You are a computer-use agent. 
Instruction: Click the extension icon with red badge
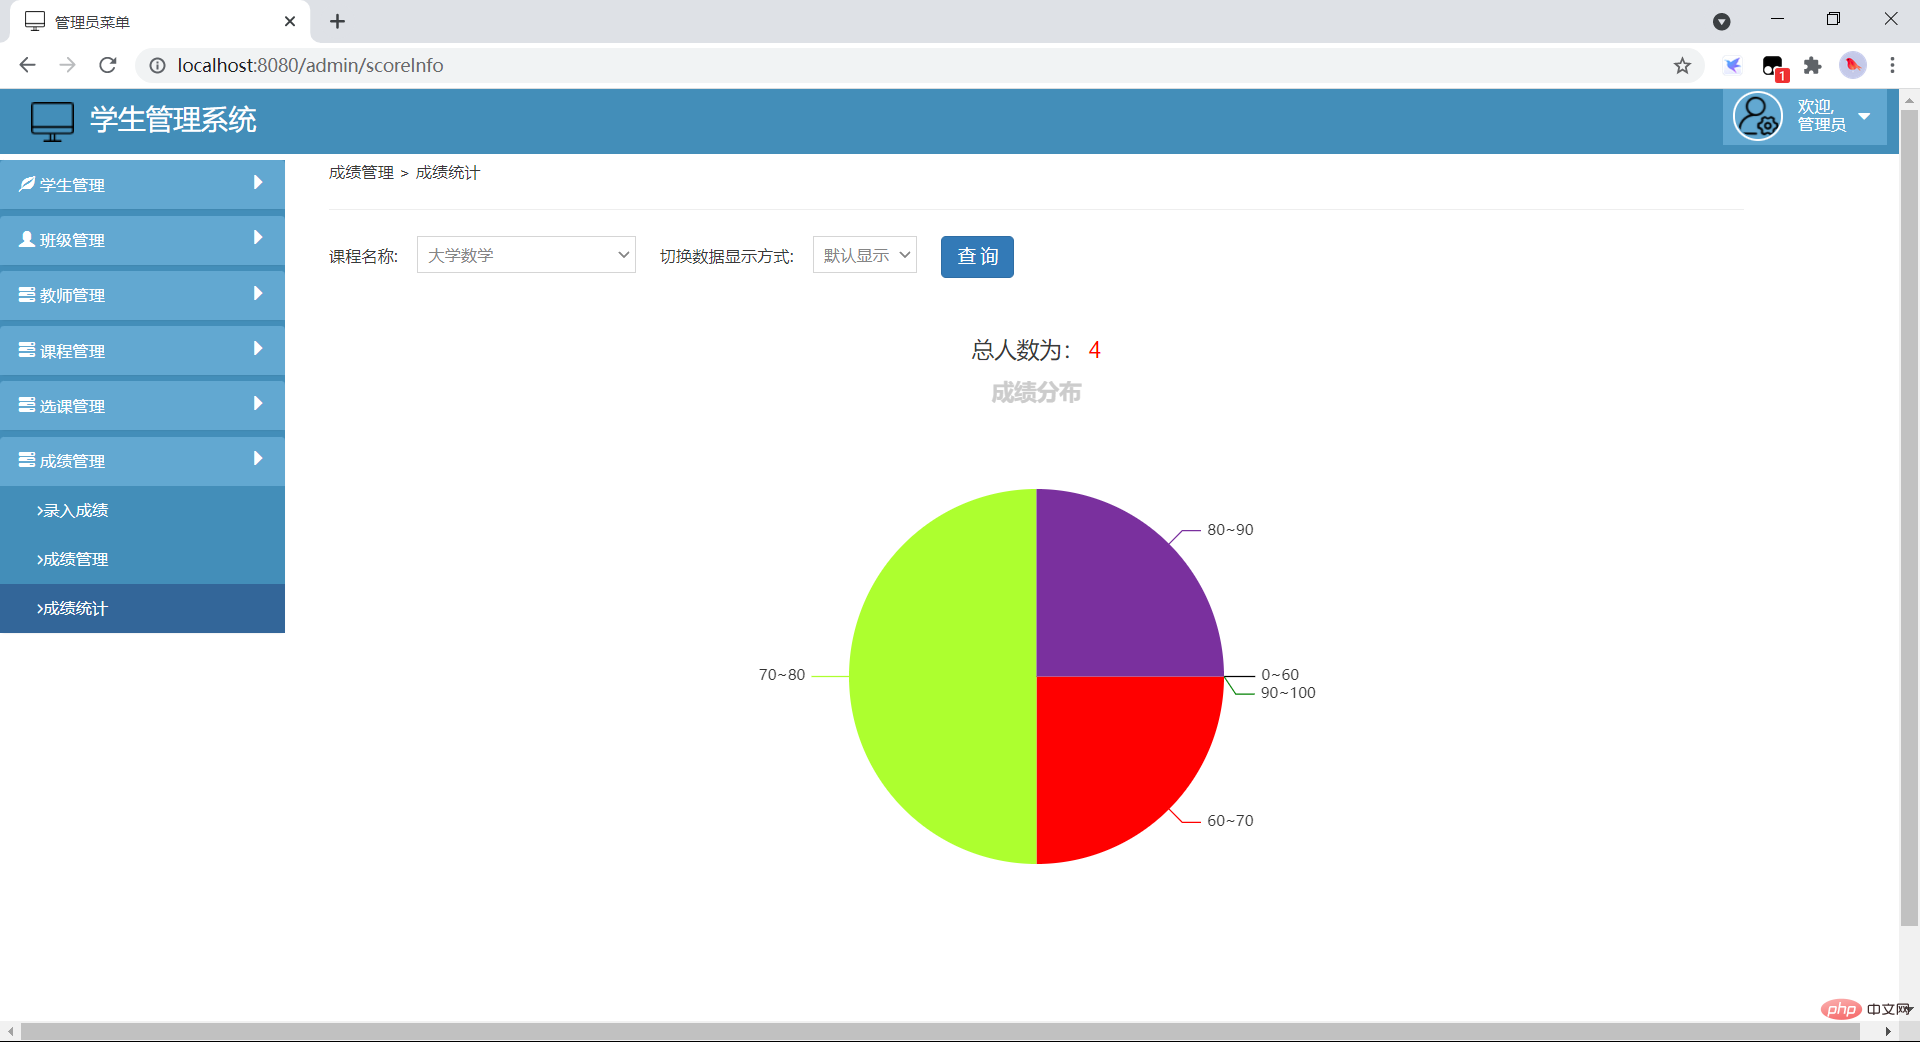click(1774, 67)
